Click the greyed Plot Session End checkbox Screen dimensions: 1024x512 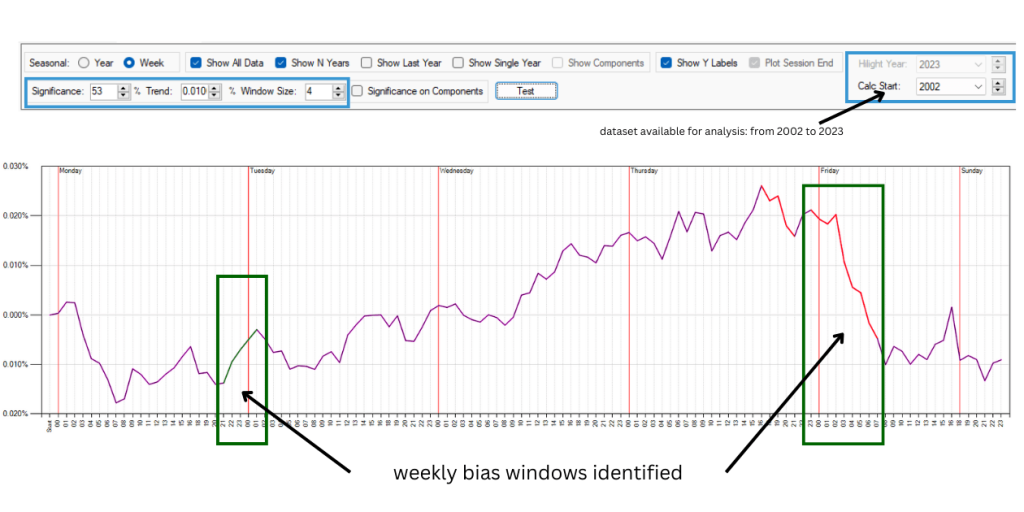coord(754,63)
